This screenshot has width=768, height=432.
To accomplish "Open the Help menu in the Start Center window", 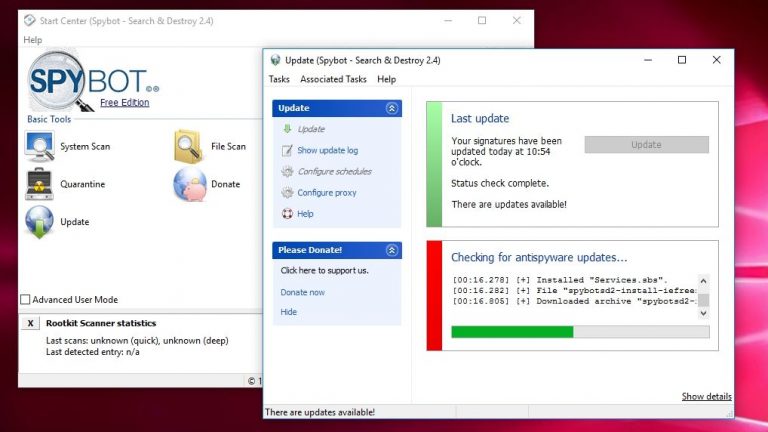I will 33,40.
